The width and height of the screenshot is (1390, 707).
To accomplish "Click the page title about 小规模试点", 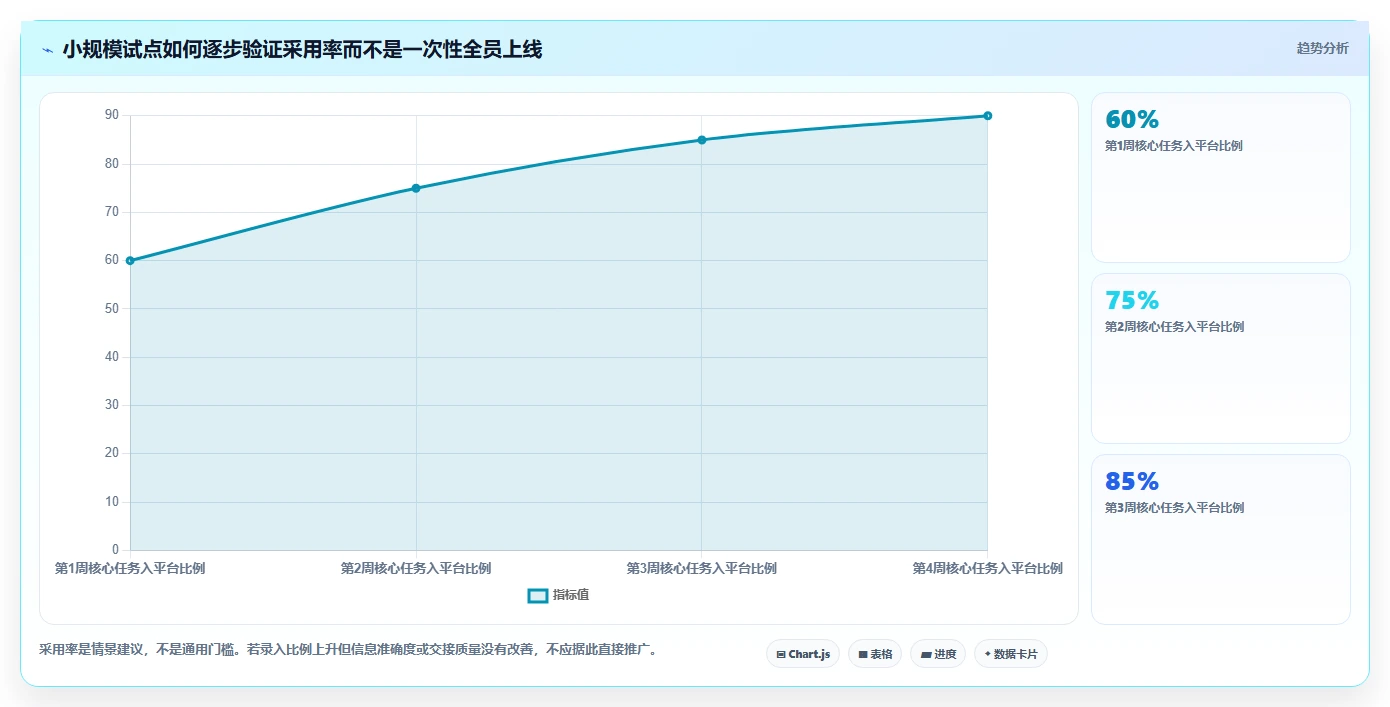I will (302, 49).
